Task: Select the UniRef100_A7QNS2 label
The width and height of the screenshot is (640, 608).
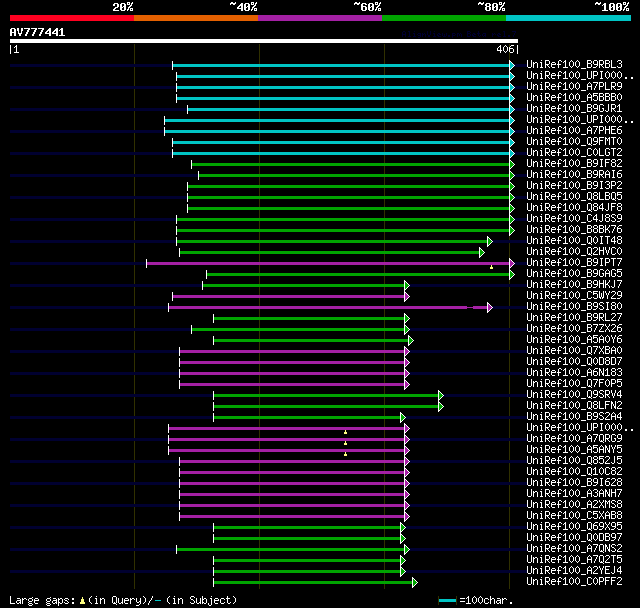Action: coord(574,549)
